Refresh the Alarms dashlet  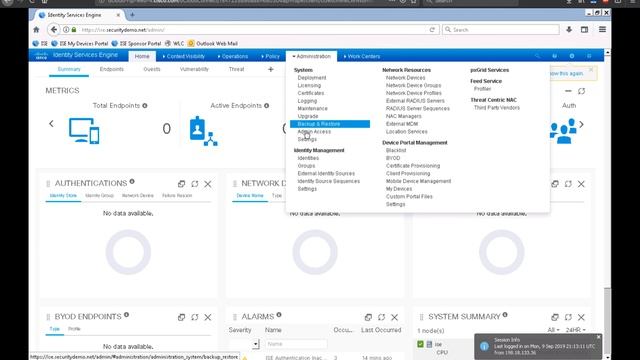tap(381, 317)
